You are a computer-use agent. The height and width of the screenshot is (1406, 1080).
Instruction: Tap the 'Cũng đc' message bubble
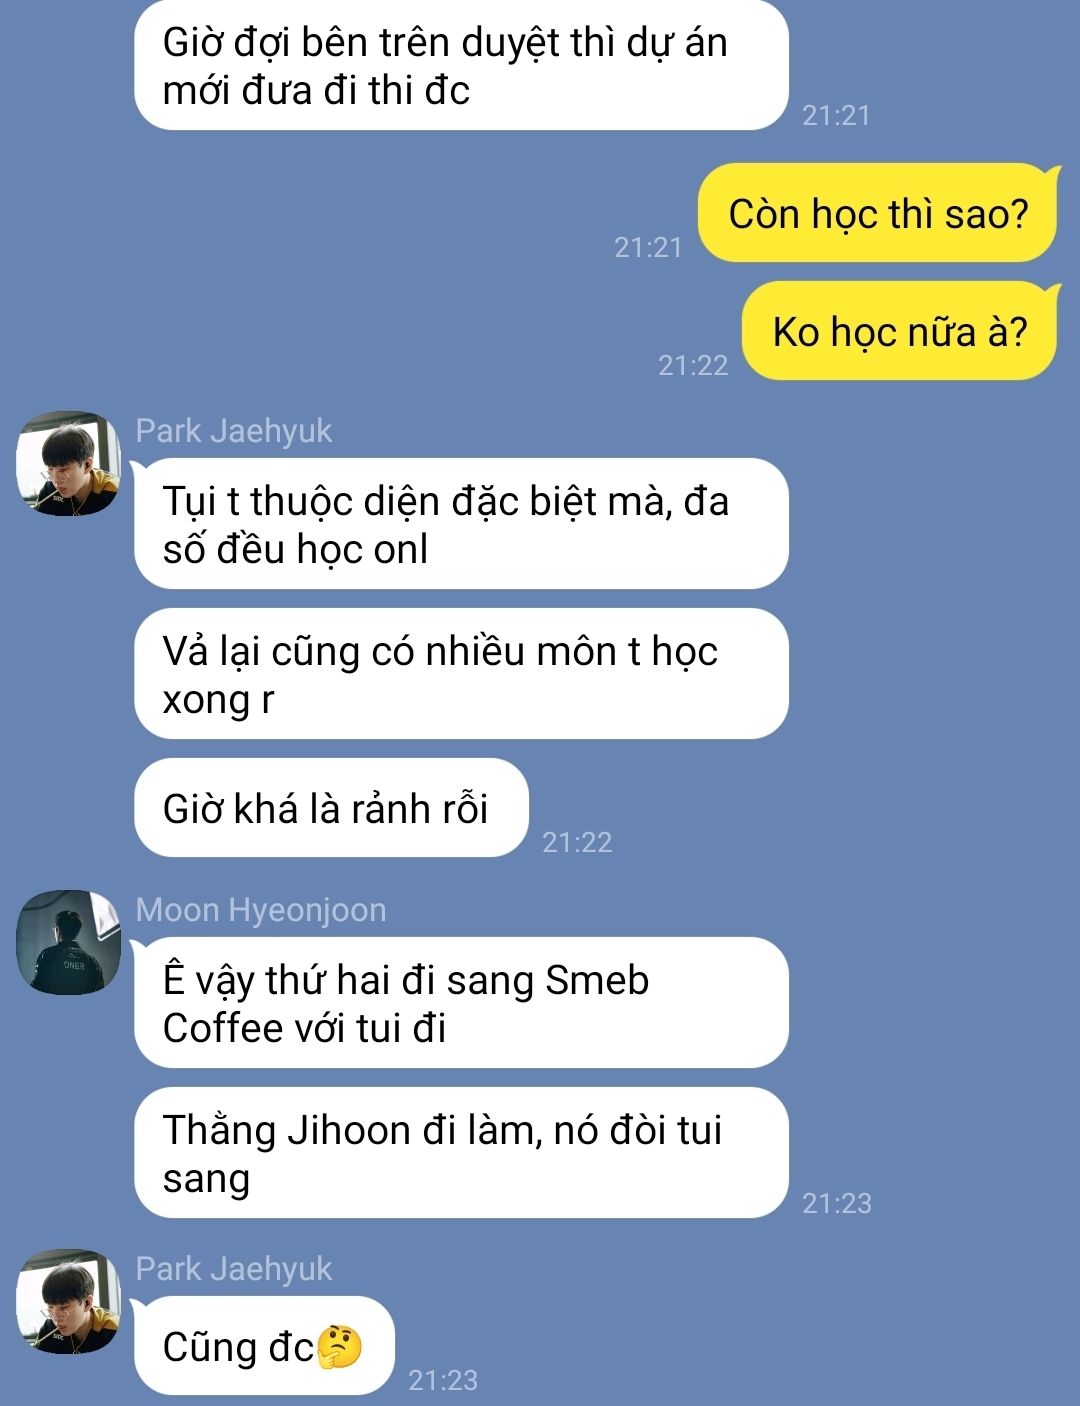[x=264, y=1346]
